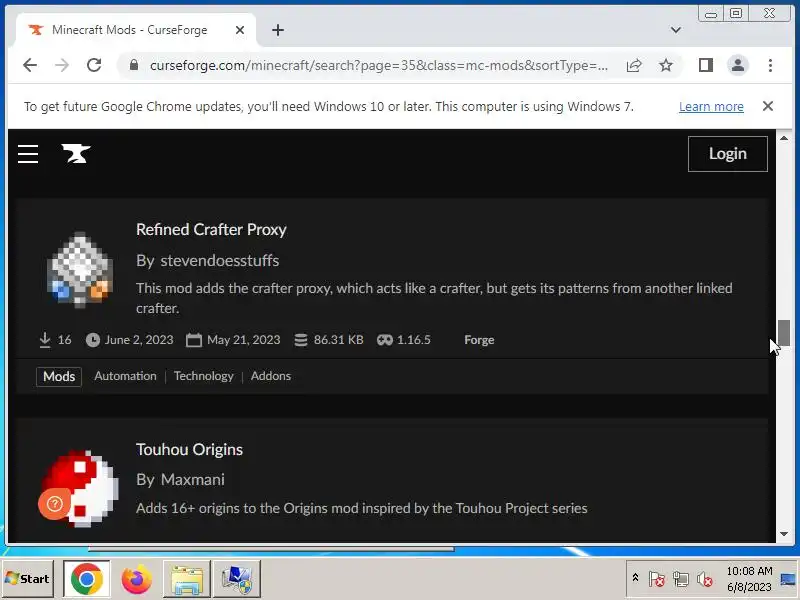Click the Action Center flag icon
The width and height of the screenshot is (800, 600).
[656, 579]
